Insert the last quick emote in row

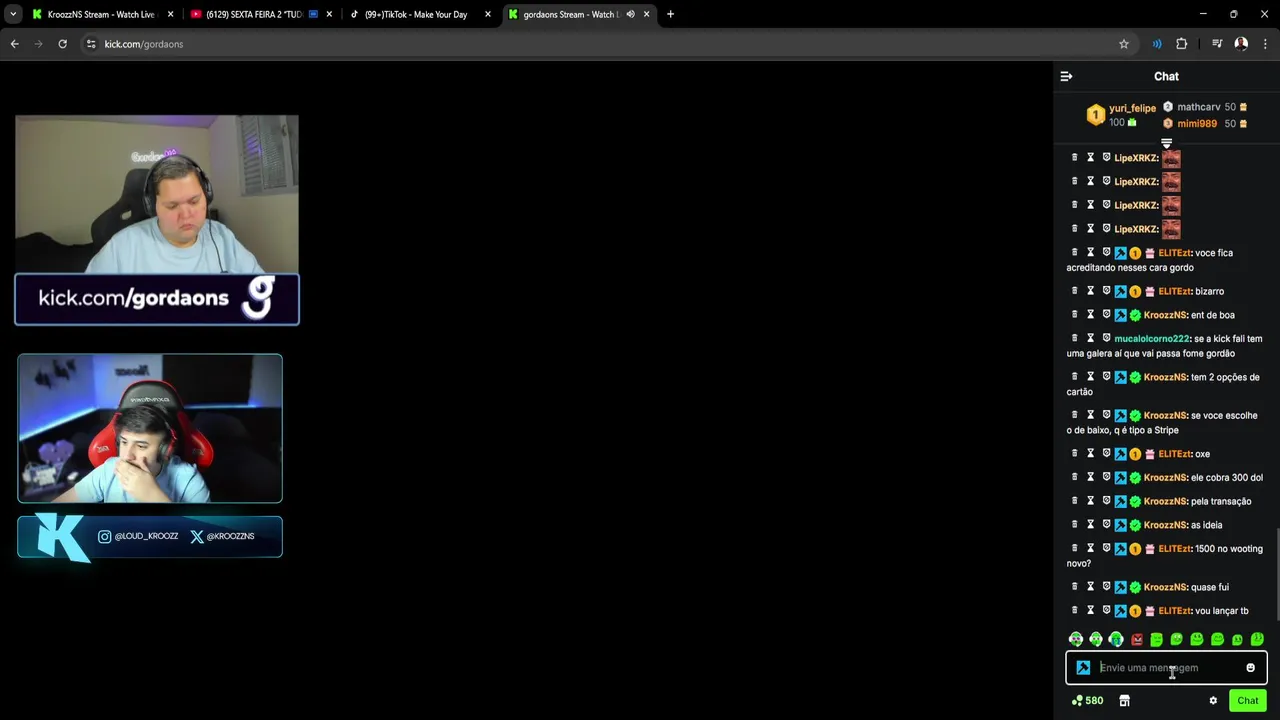(x=1257, y=639)
